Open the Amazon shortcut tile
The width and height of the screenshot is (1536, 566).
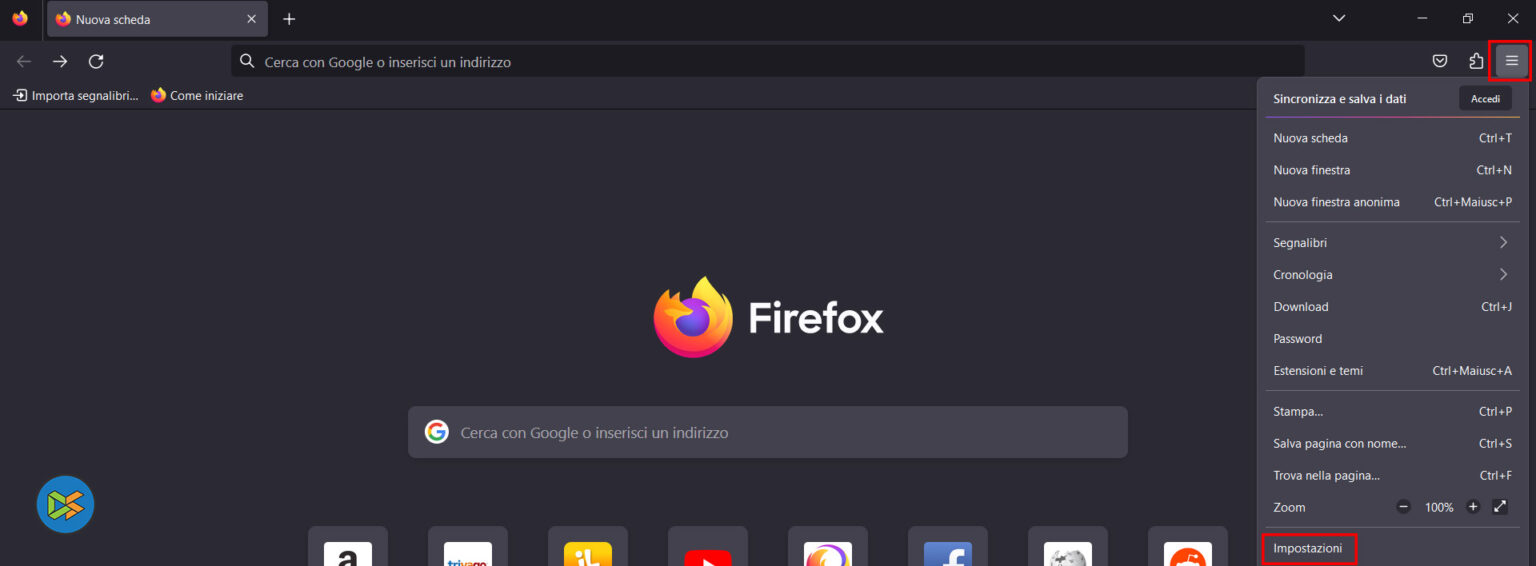click(348, 546)
